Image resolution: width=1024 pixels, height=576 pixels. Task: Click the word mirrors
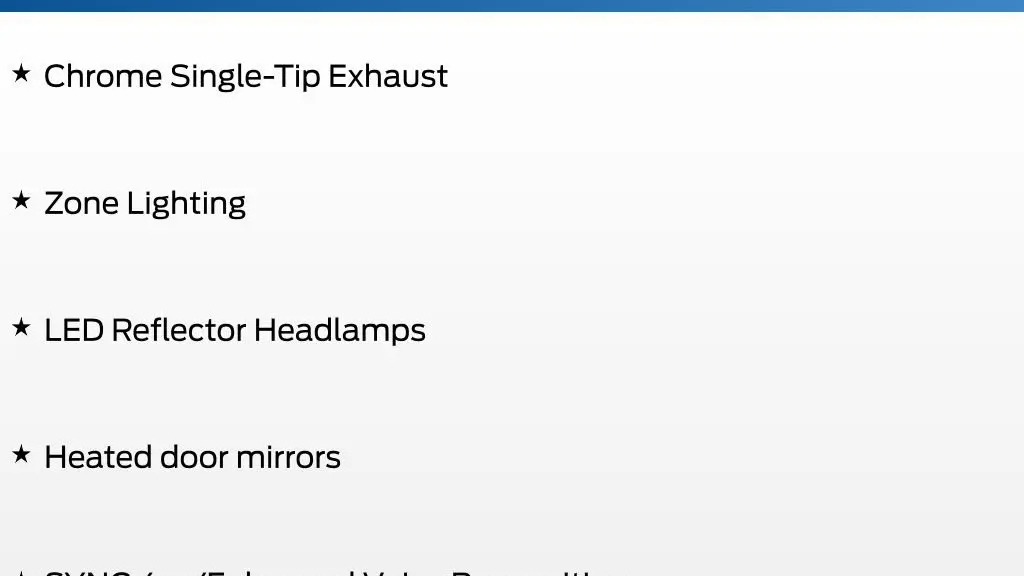click(x=289, y=458)
